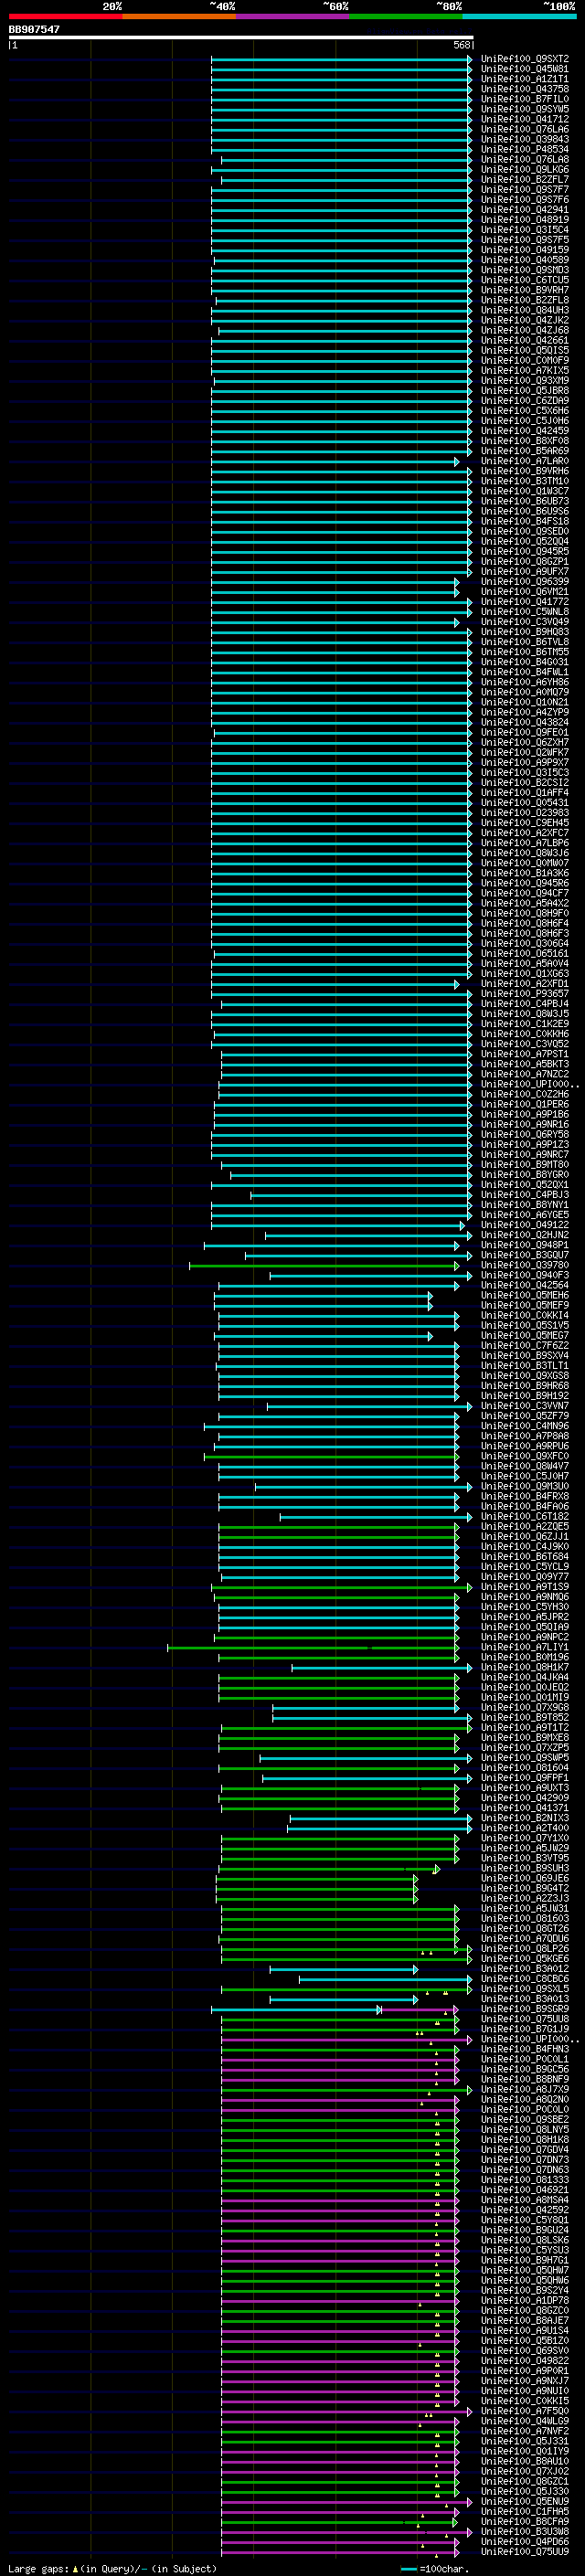Select the UniRef100_Q42564 label
Viewport: 585px width, 2576px height.
[525, 1285]
